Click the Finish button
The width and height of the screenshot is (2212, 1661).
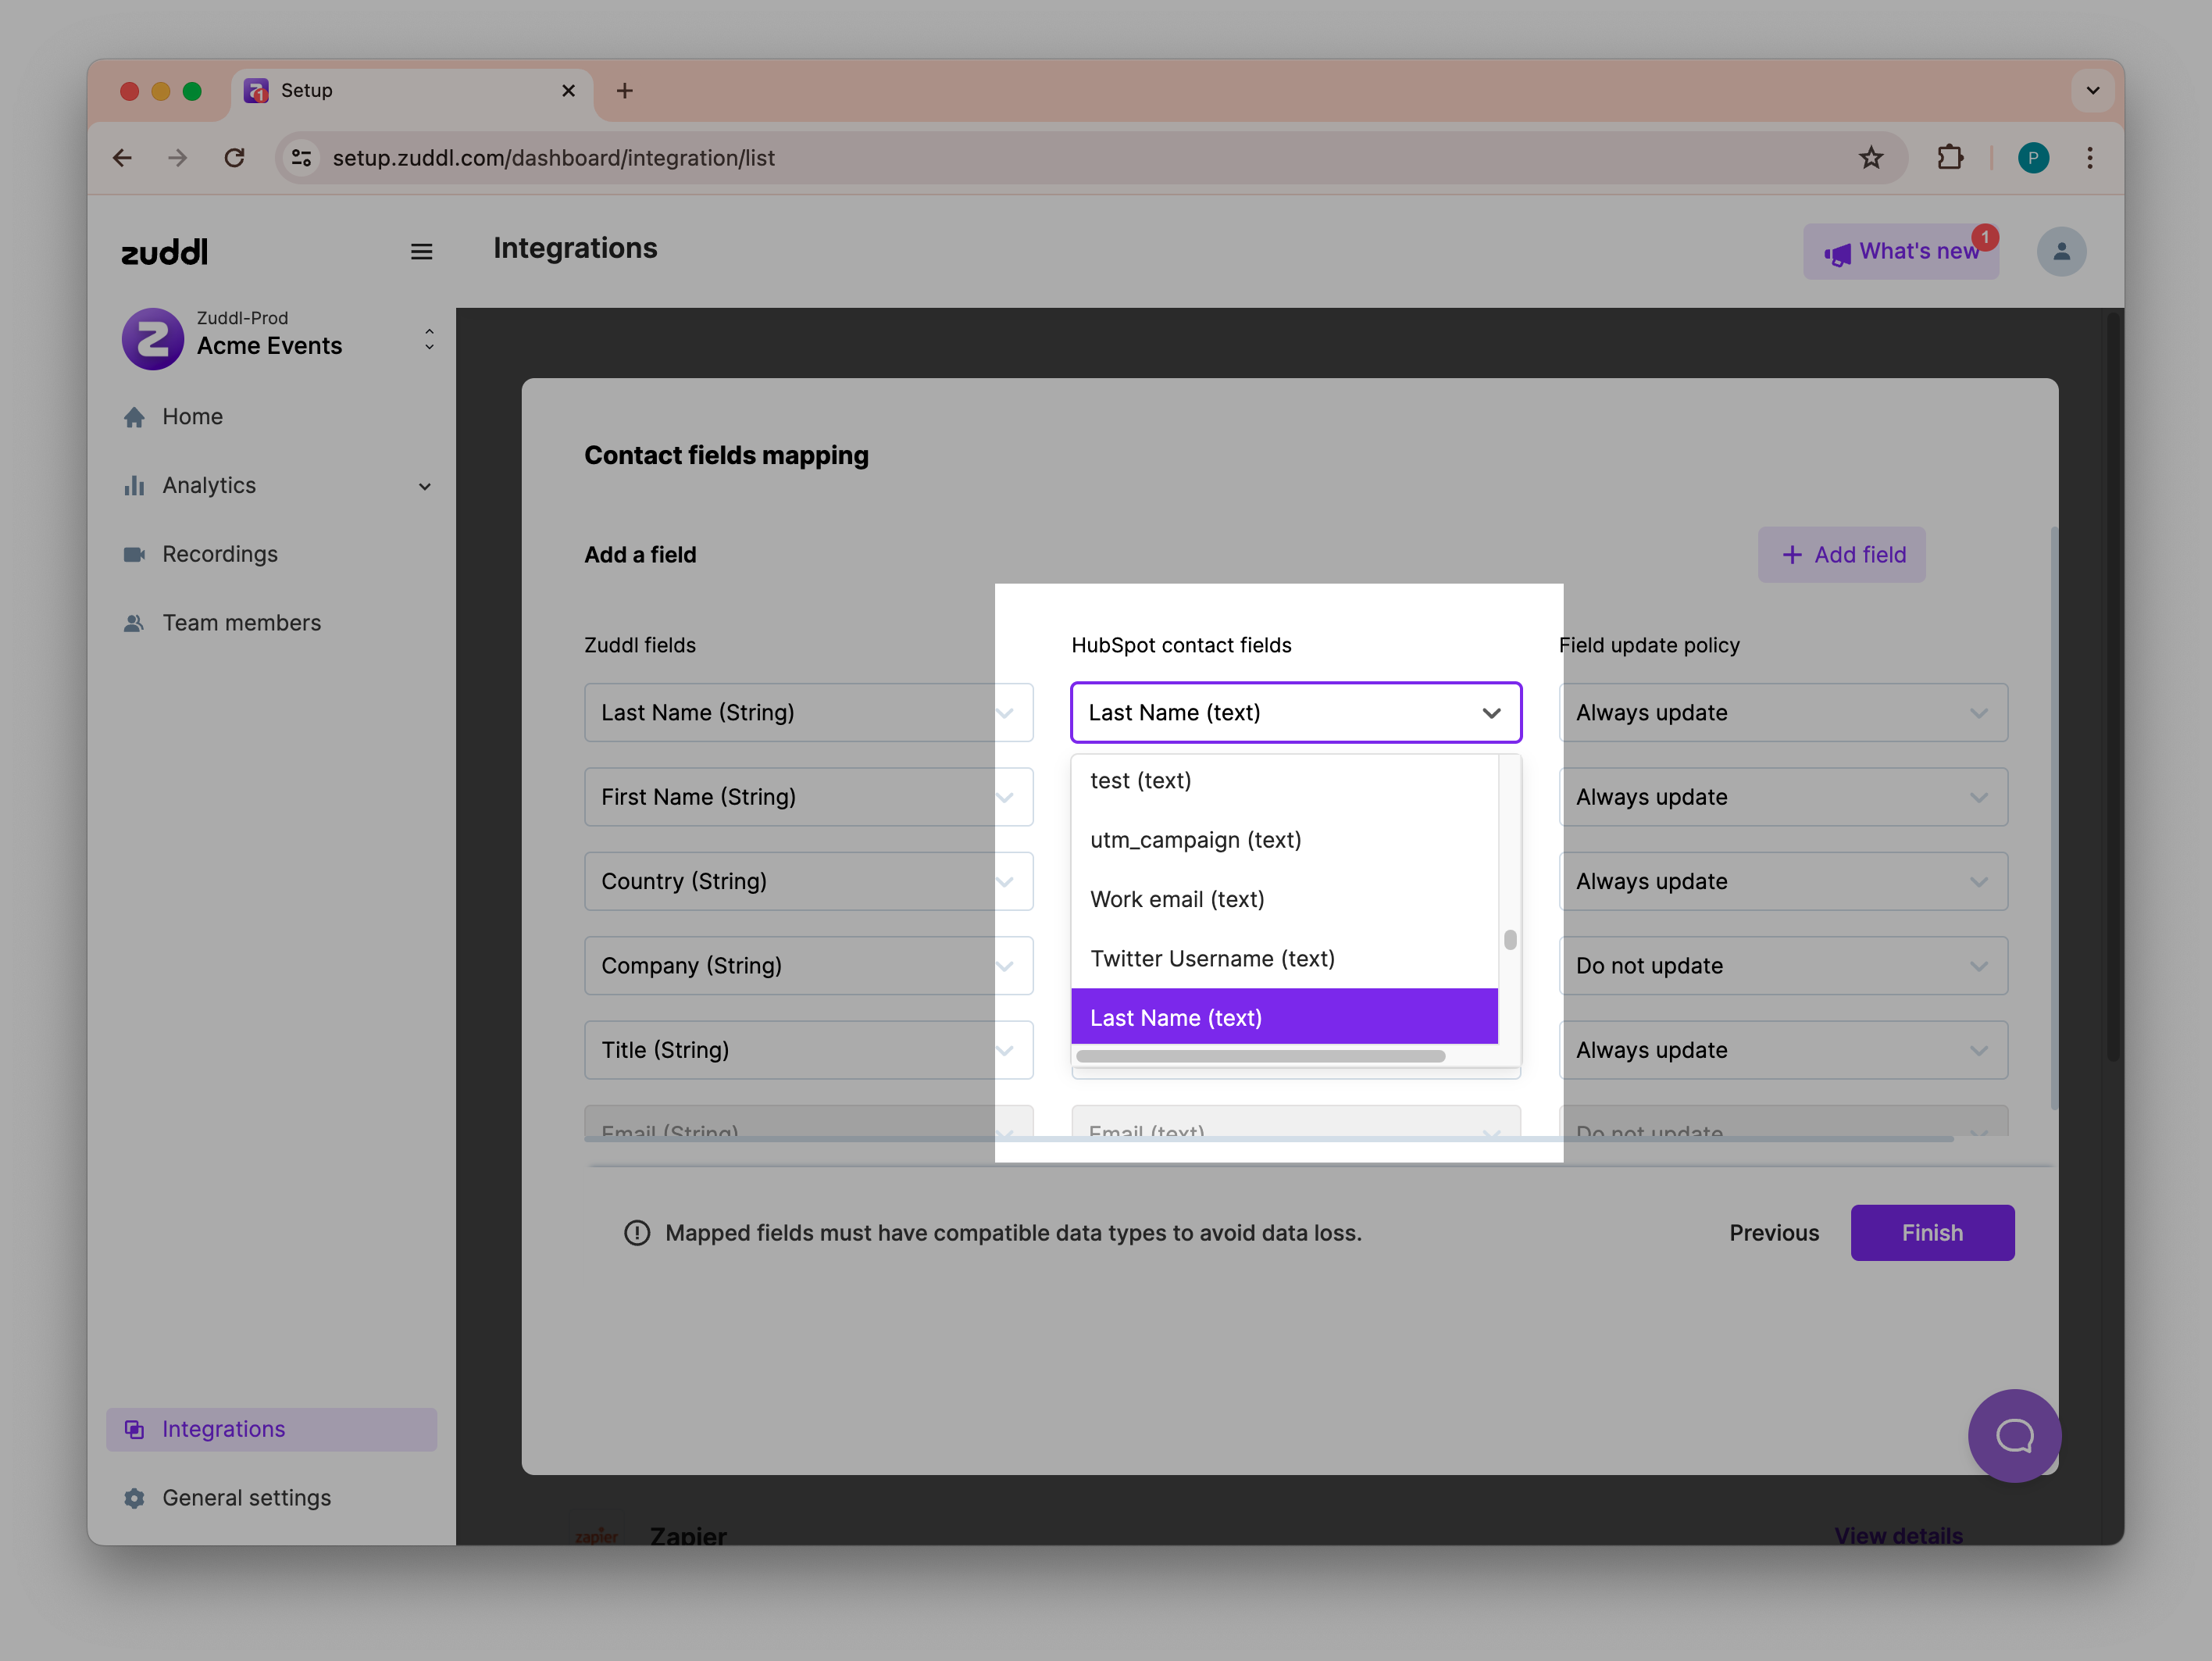1931,1233
